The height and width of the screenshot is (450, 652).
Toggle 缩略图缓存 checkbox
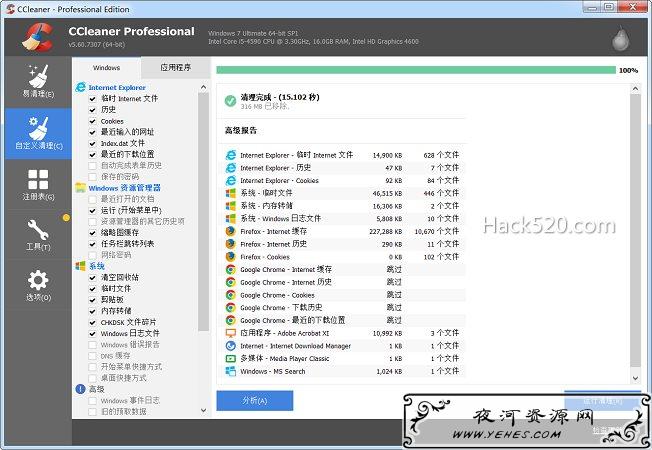click(93, 233)
